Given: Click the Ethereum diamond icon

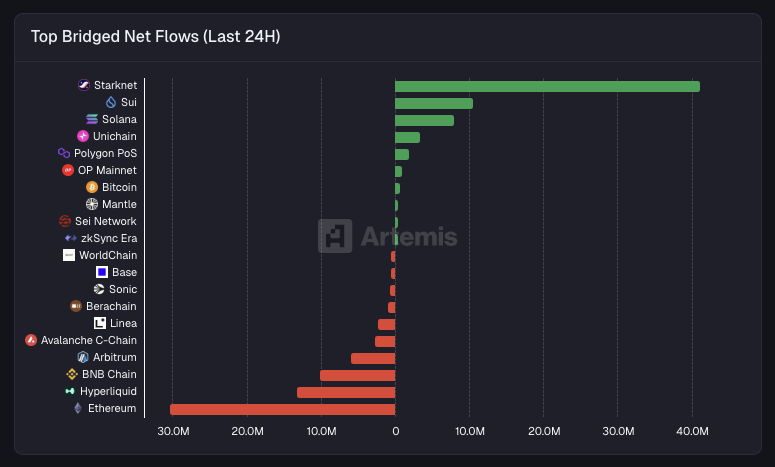Looking at the screenshot, I should point(78,408).
